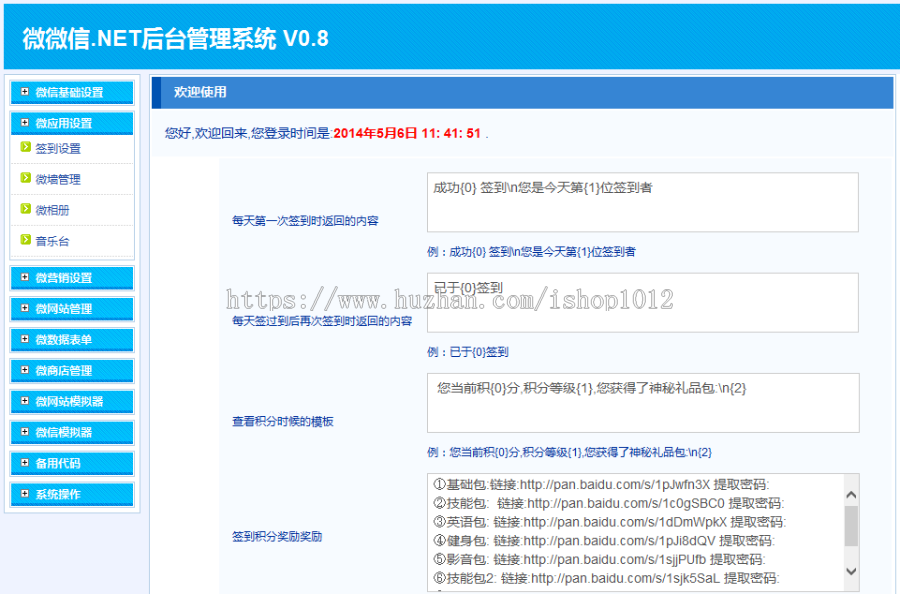This screenshot has height=594, width=900.
Task: Click the green icon beside 微相册
Action: (x=24, y=209)
